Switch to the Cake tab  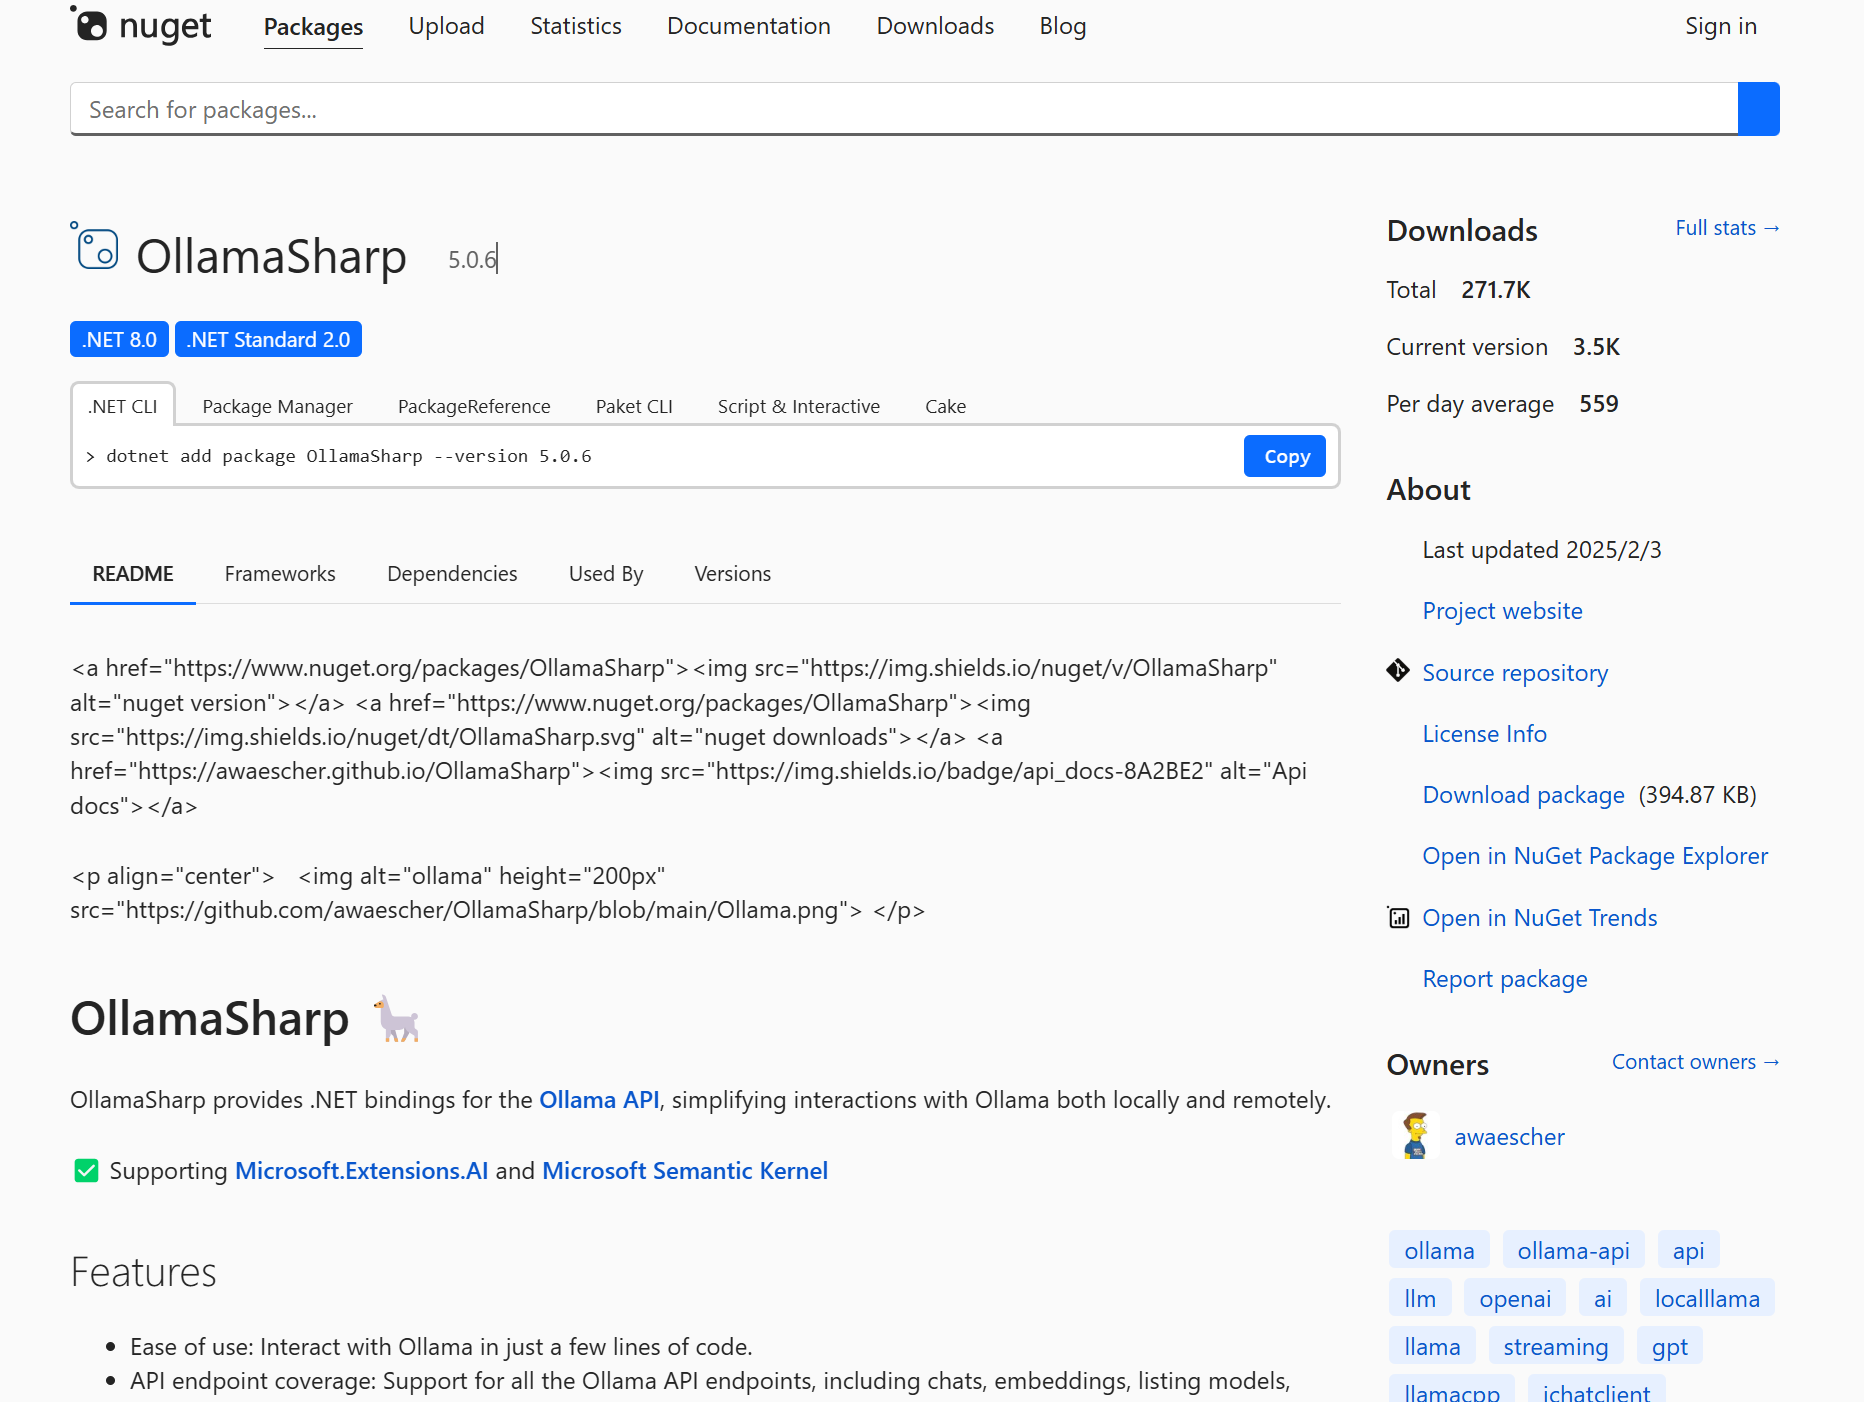click(945, 406)
